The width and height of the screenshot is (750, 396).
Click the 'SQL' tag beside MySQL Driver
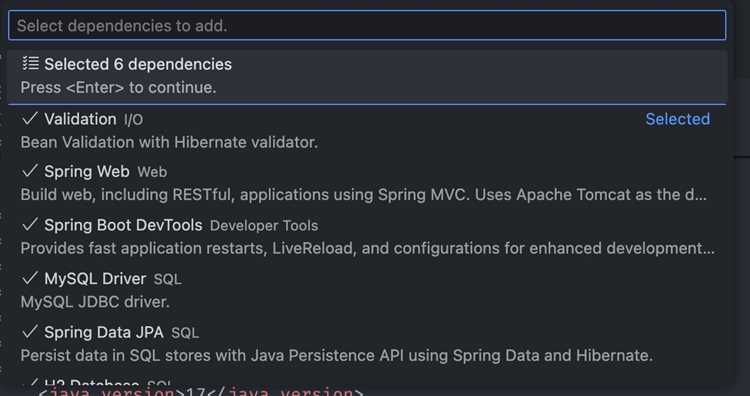point(167,279)
